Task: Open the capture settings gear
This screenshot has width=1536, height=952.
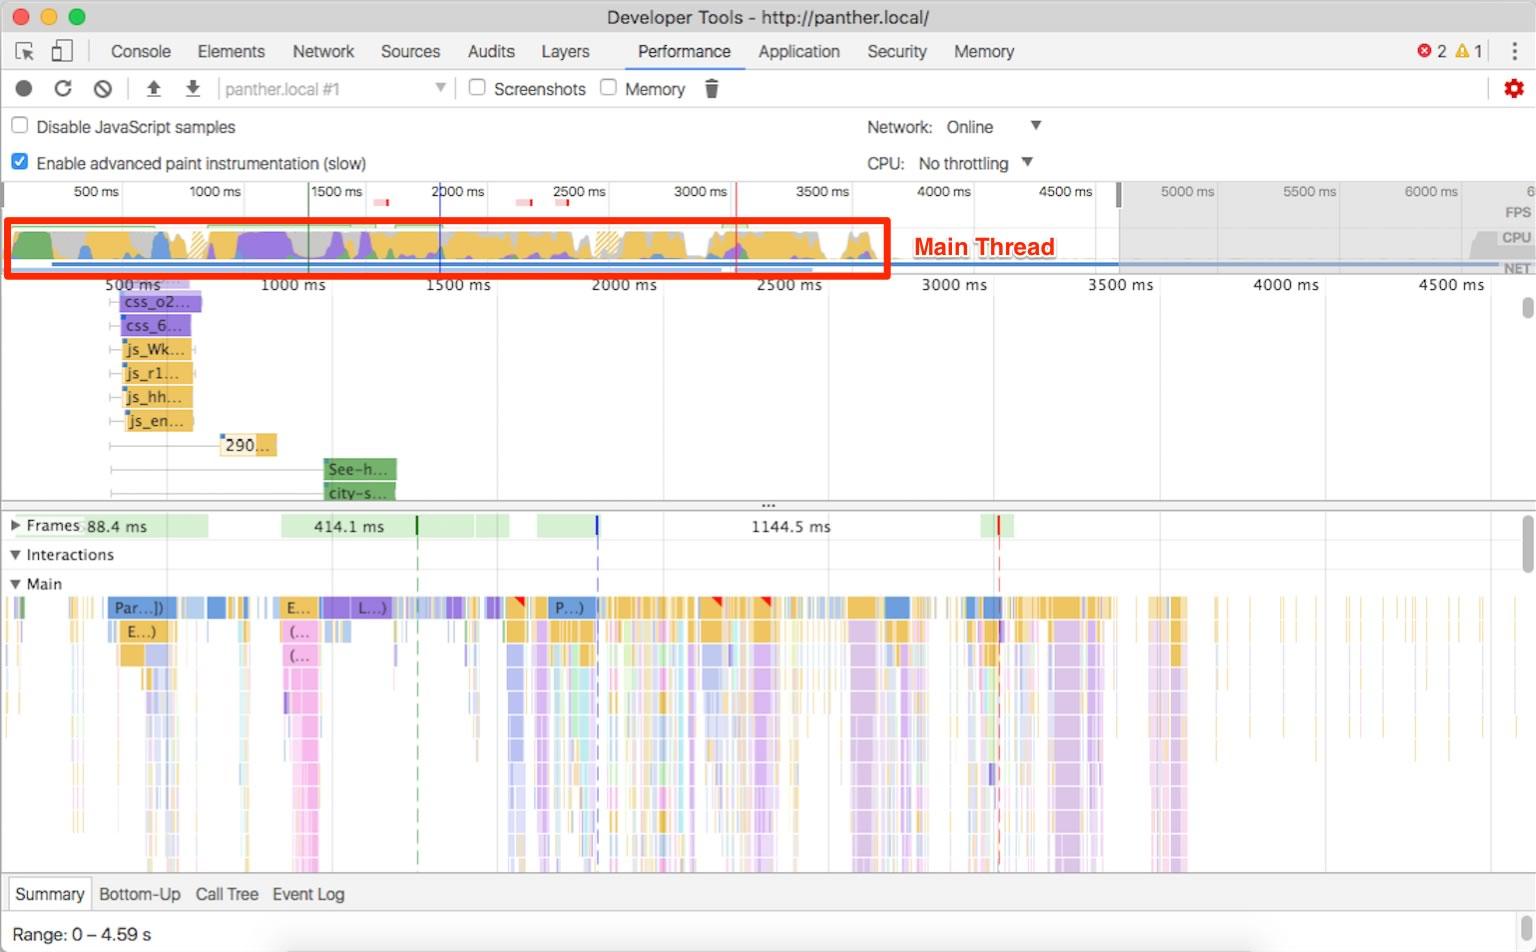Action: [1514, 88]
